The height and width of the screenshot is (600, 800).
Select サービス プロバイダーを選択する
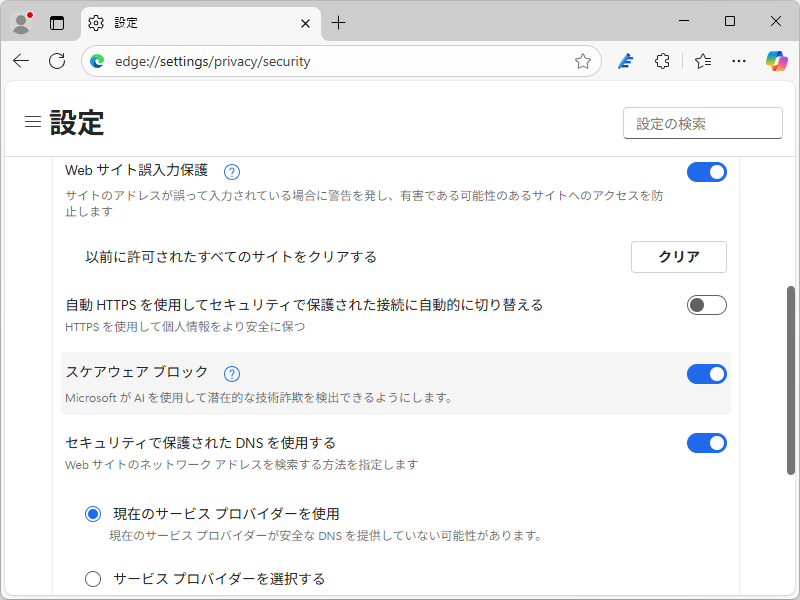click(x=93, y=578)
